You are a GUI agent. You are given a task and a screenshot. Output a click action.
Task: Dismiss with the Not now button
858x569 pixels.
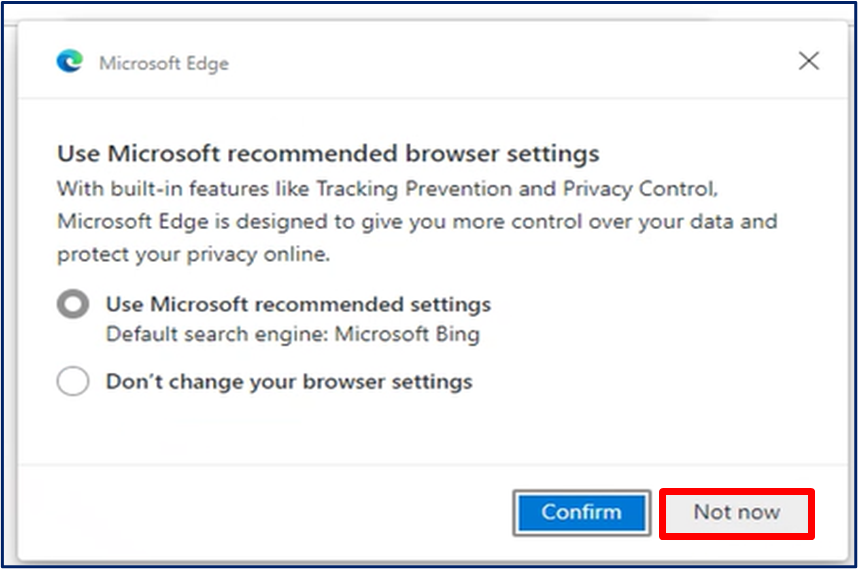coord(737,513)
